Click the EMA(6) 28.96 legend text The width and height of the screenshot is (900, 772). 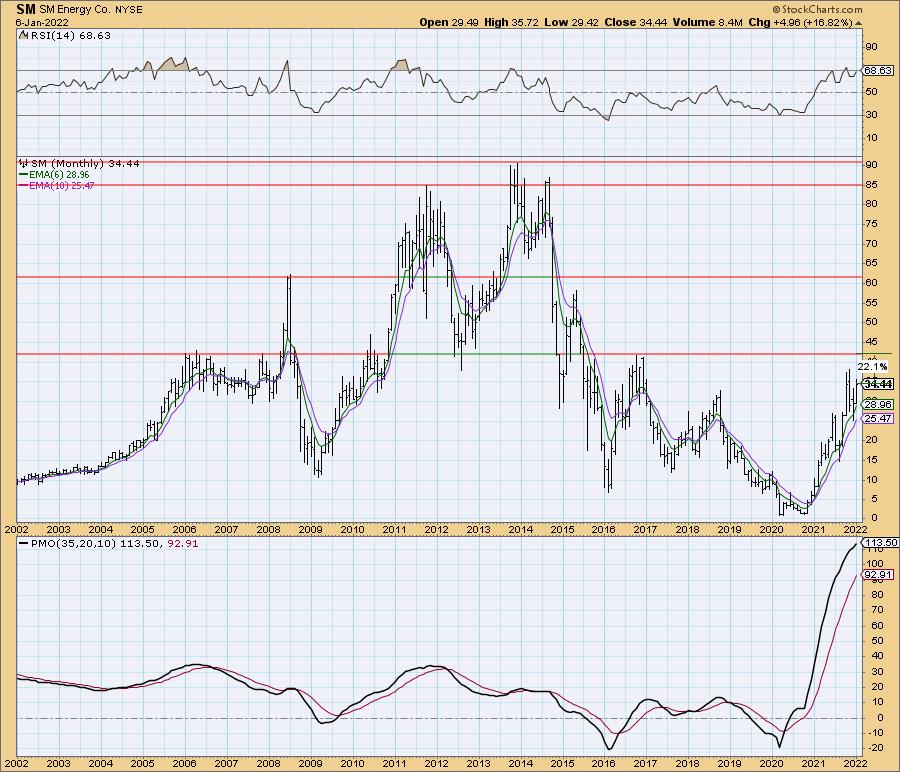click(59, 174)
